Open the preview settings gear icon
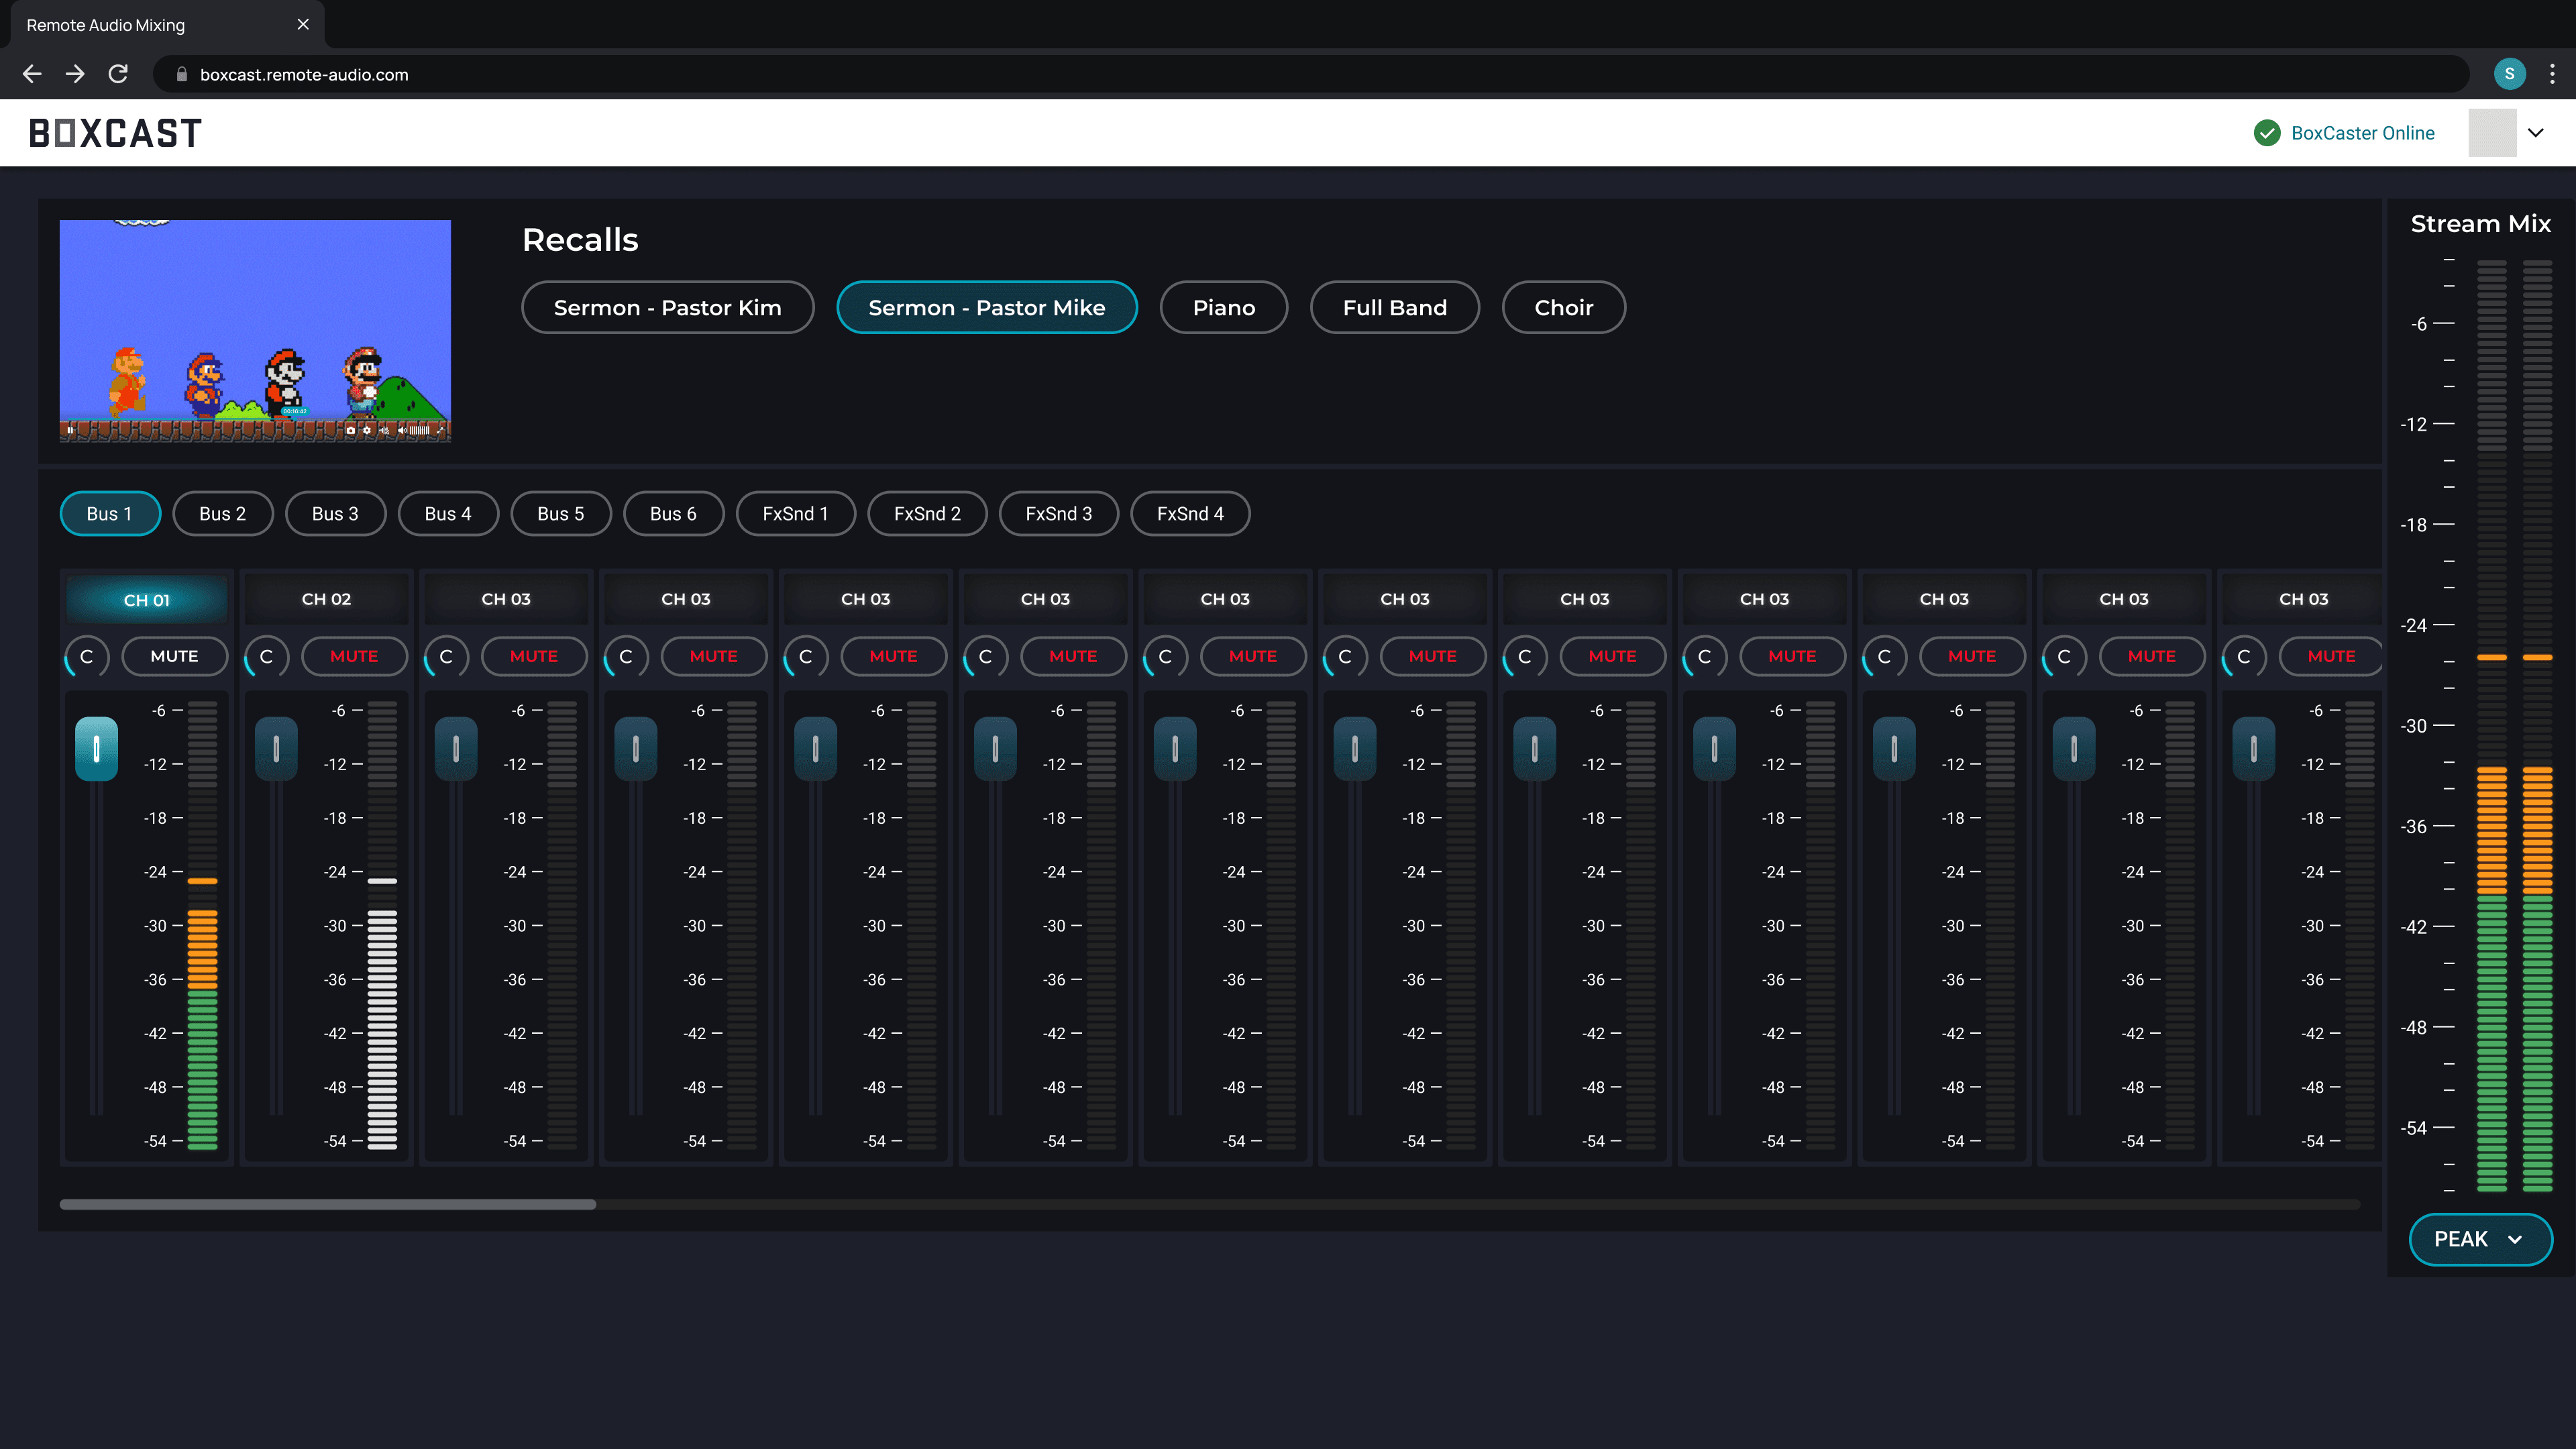Screen dimensions: 2576x1449 point(367,430)
